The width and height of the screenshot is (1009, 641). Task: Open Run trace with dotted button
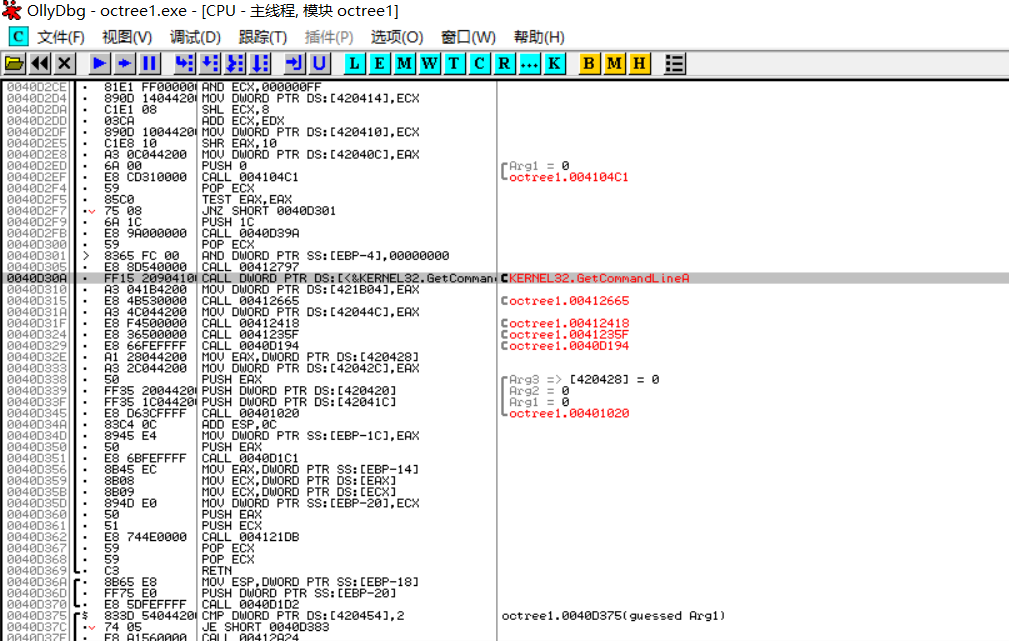[x=530, y=64]
